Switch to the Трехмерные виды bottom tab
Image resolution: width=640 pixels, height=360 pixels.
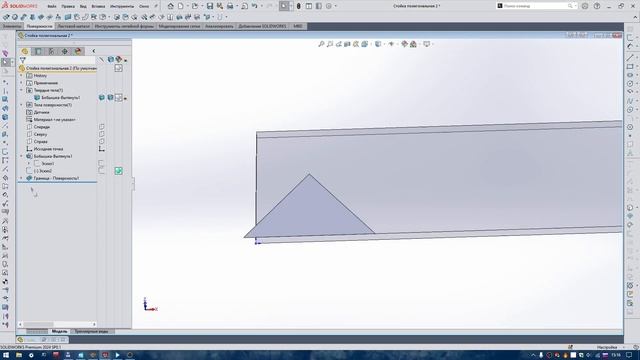[92, 331]
